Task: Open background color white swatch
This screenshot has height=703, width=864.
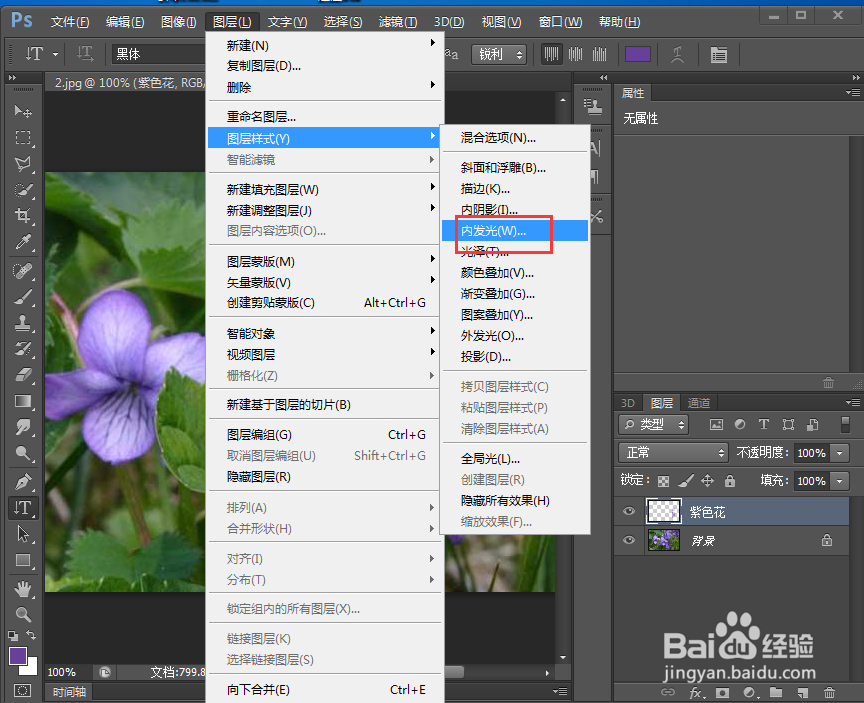Action: [31, 668]
